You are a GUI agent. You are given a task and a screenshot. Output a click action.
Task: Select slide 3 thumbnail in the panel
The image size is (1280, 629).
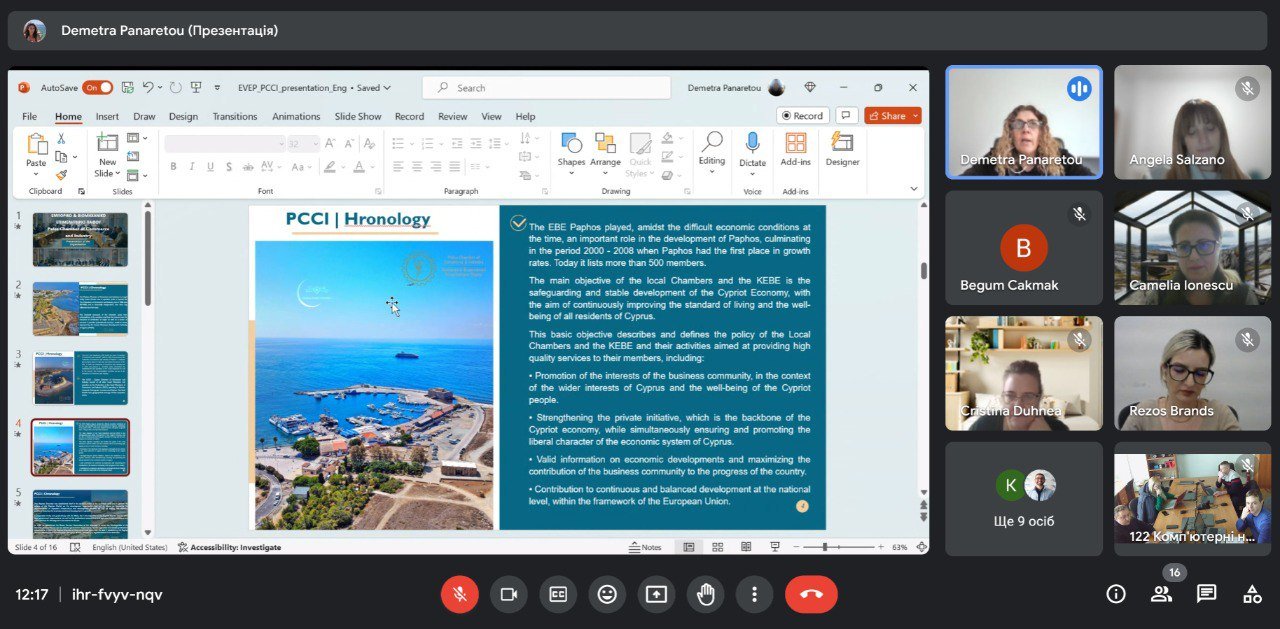(x=80, y=377)
